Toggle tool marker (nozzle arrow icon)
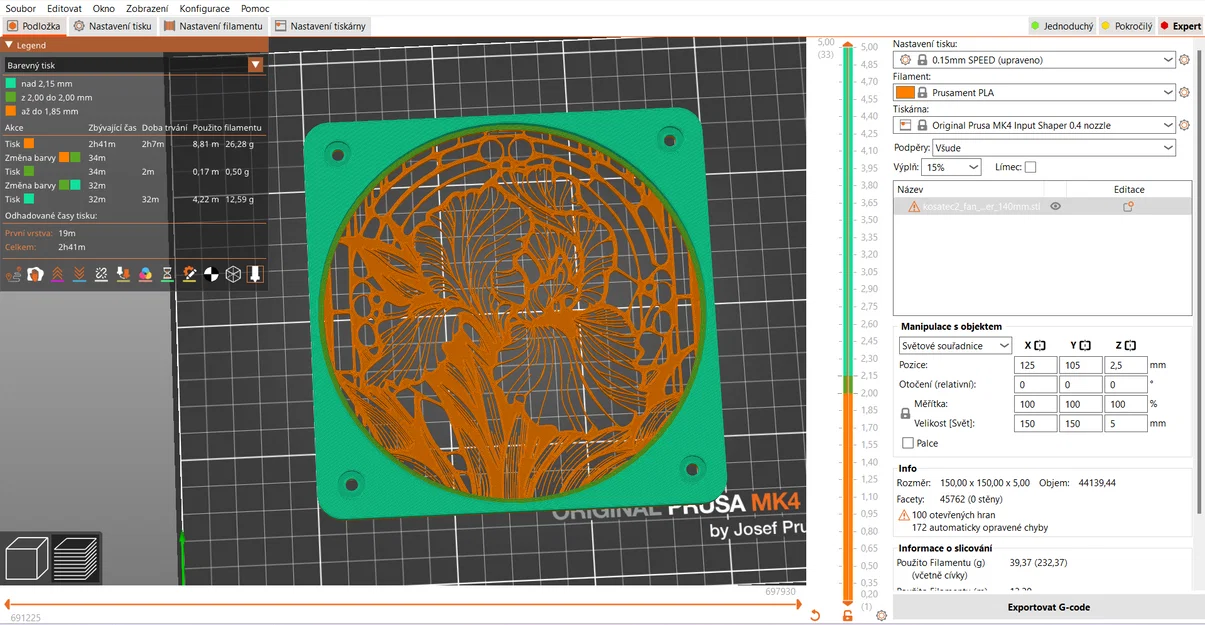This screenshot has height=625, width=1205. [255, 274]
